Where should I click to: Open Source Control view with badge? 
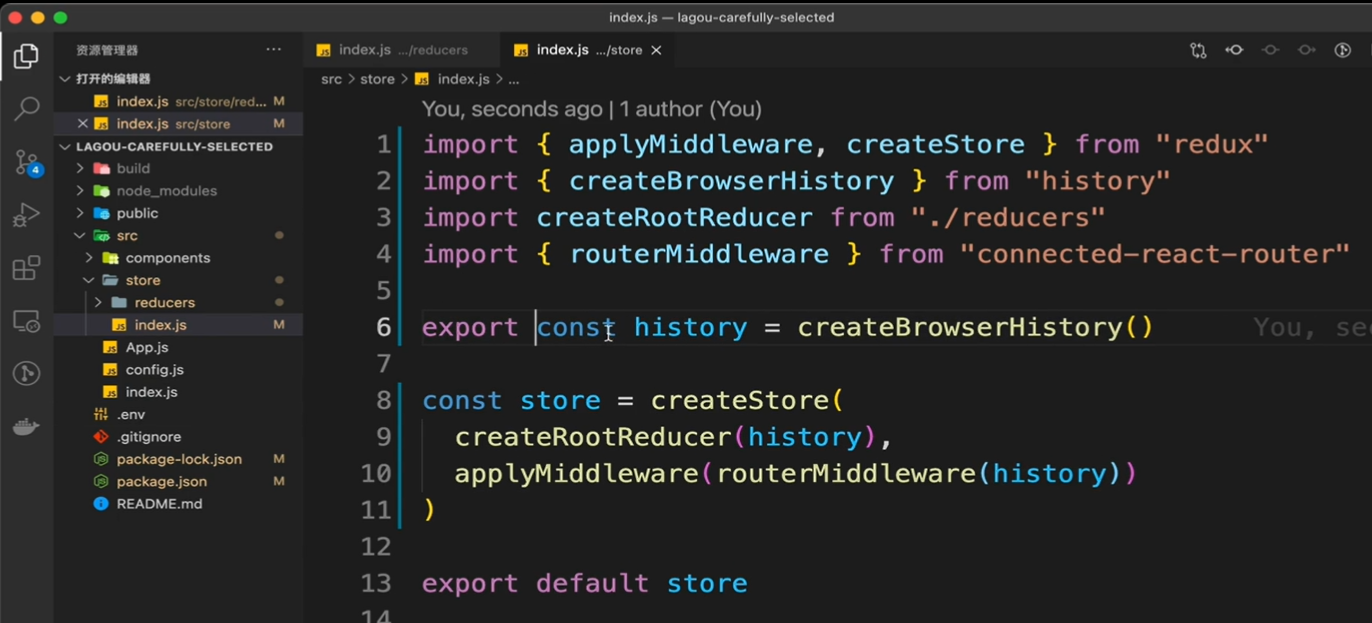26,162
